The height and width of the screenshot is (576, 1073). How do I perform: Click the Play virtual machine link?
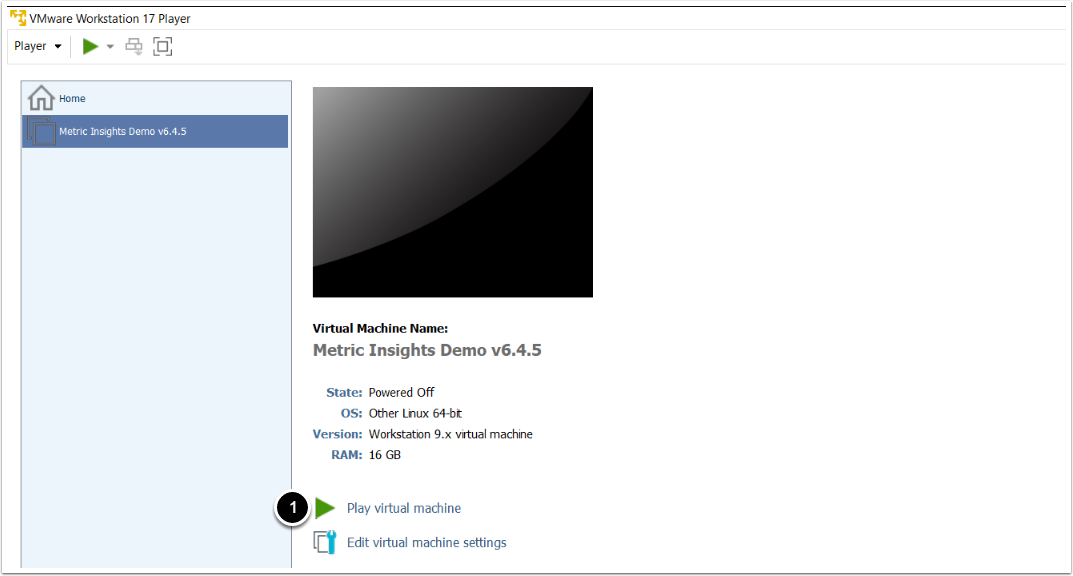(404, 508)
